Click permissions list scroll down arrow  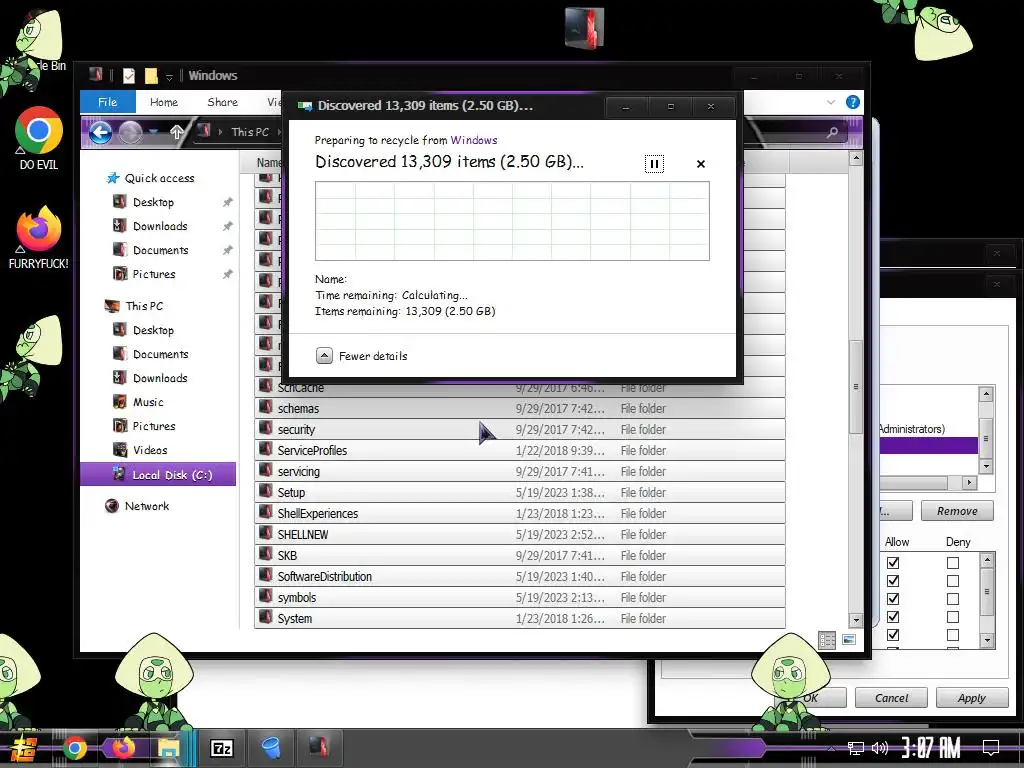[987, 640]
